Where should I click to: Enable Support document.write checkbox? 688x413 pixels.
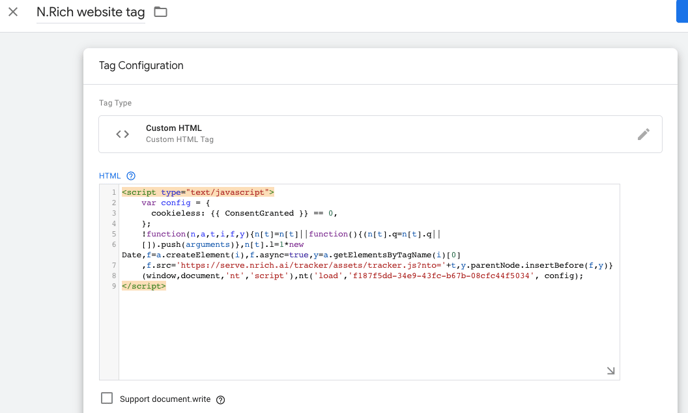pos(107,398)
